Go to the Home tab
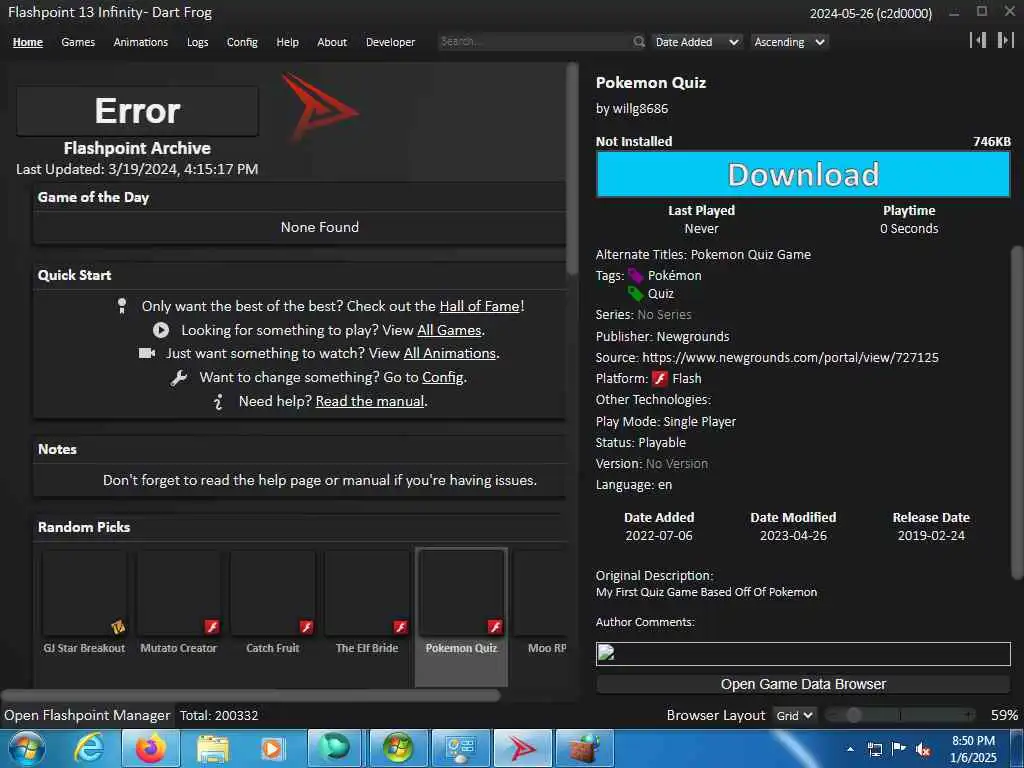Viewport: 1024px width, 768px height. point(27,42)
